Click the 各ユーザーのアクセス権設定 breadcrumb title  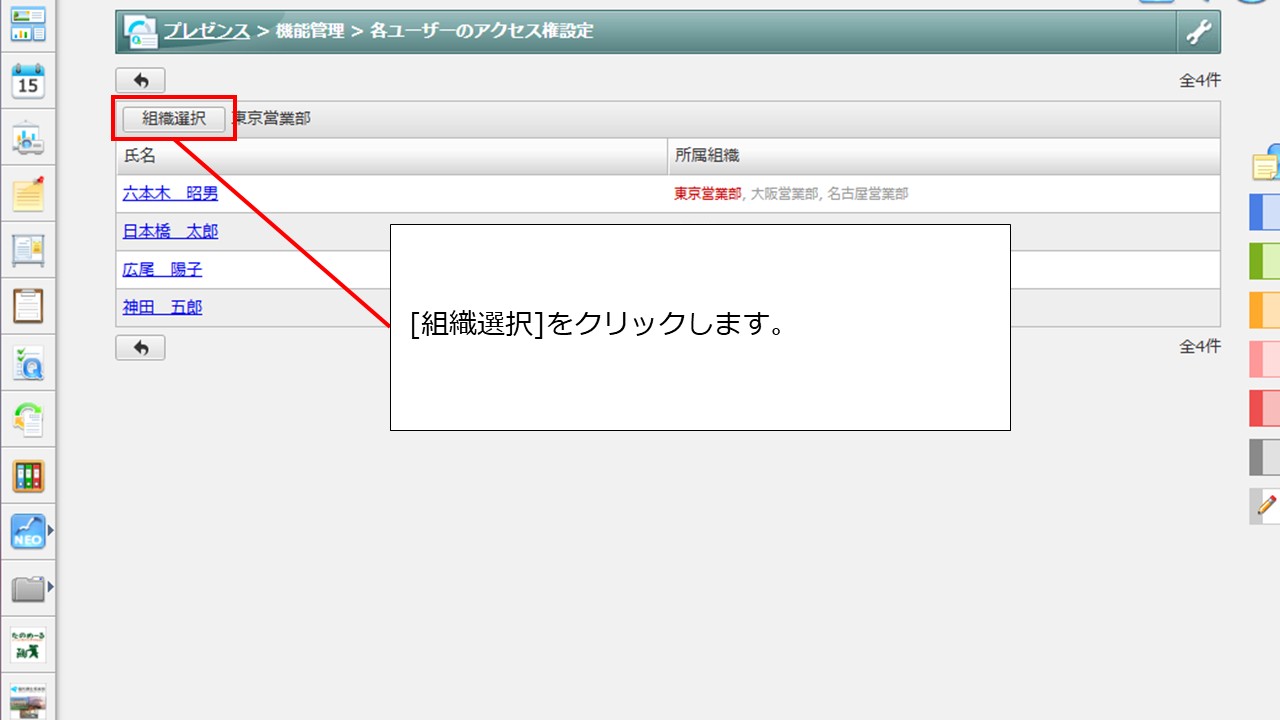pyautogui.click(x=481, y=31)
